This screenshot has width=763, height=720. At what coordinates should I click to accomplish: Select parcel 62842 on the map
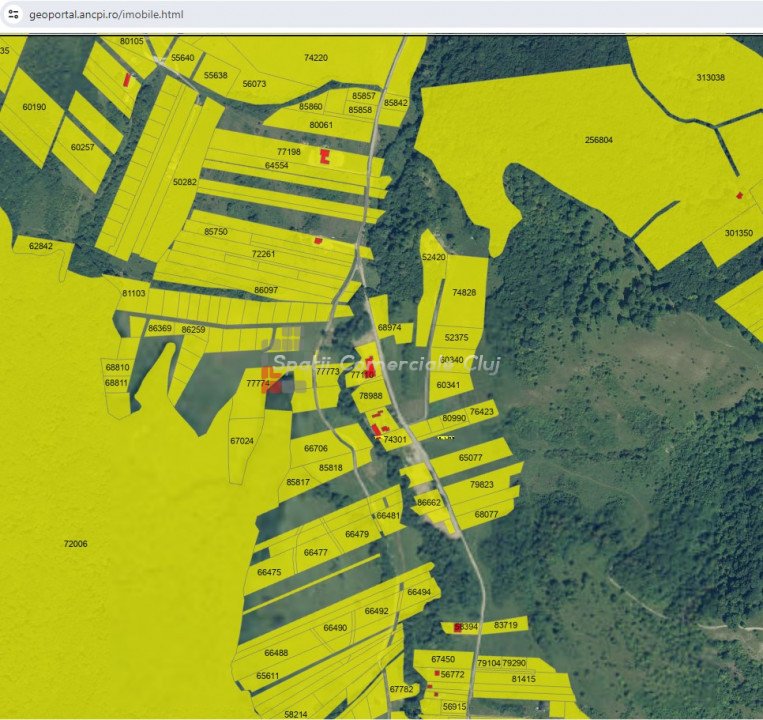click(x=40, y=245)
